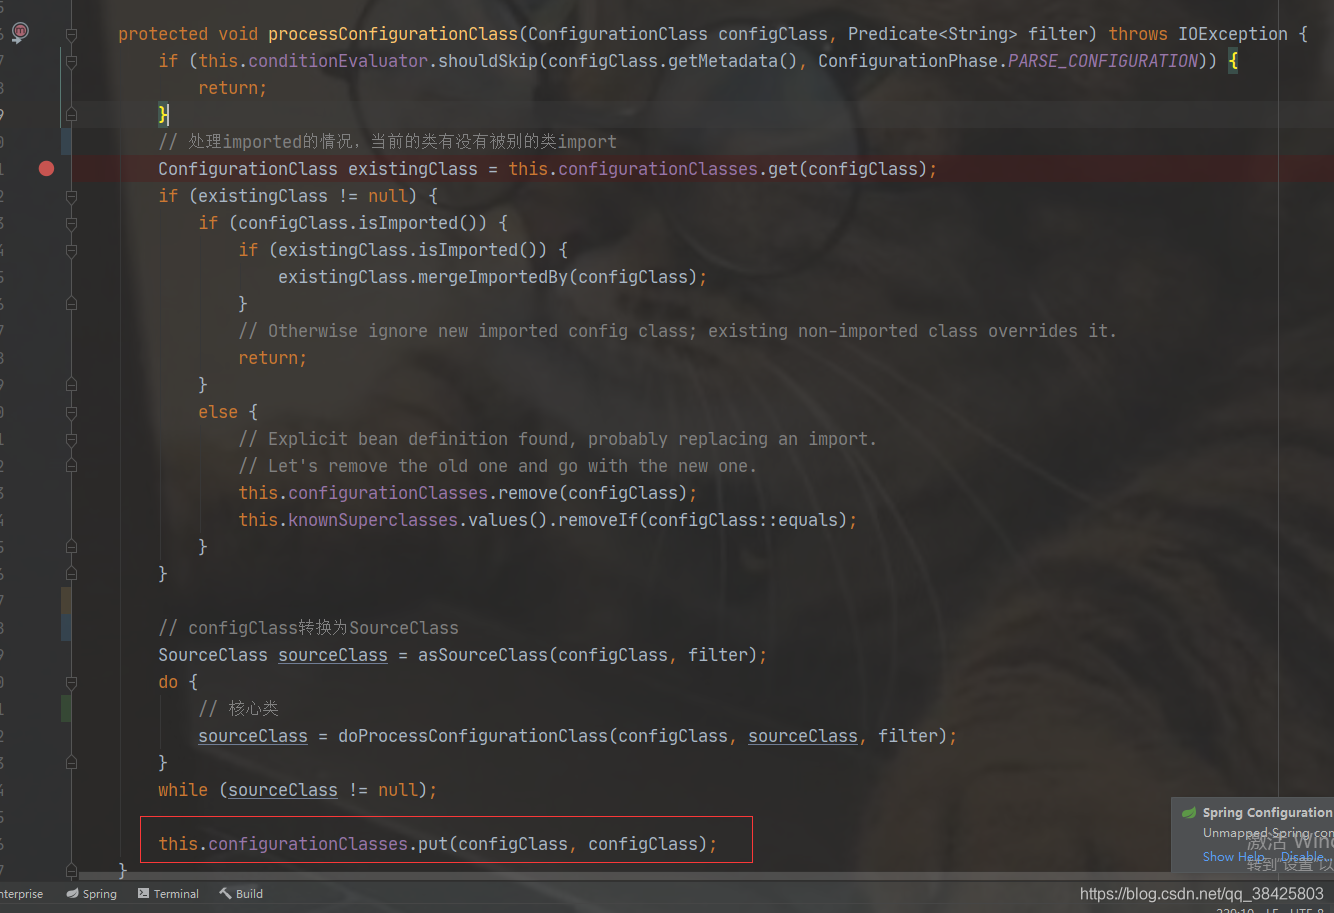
Task: Open the Build tool window
Action: [241, 894]
